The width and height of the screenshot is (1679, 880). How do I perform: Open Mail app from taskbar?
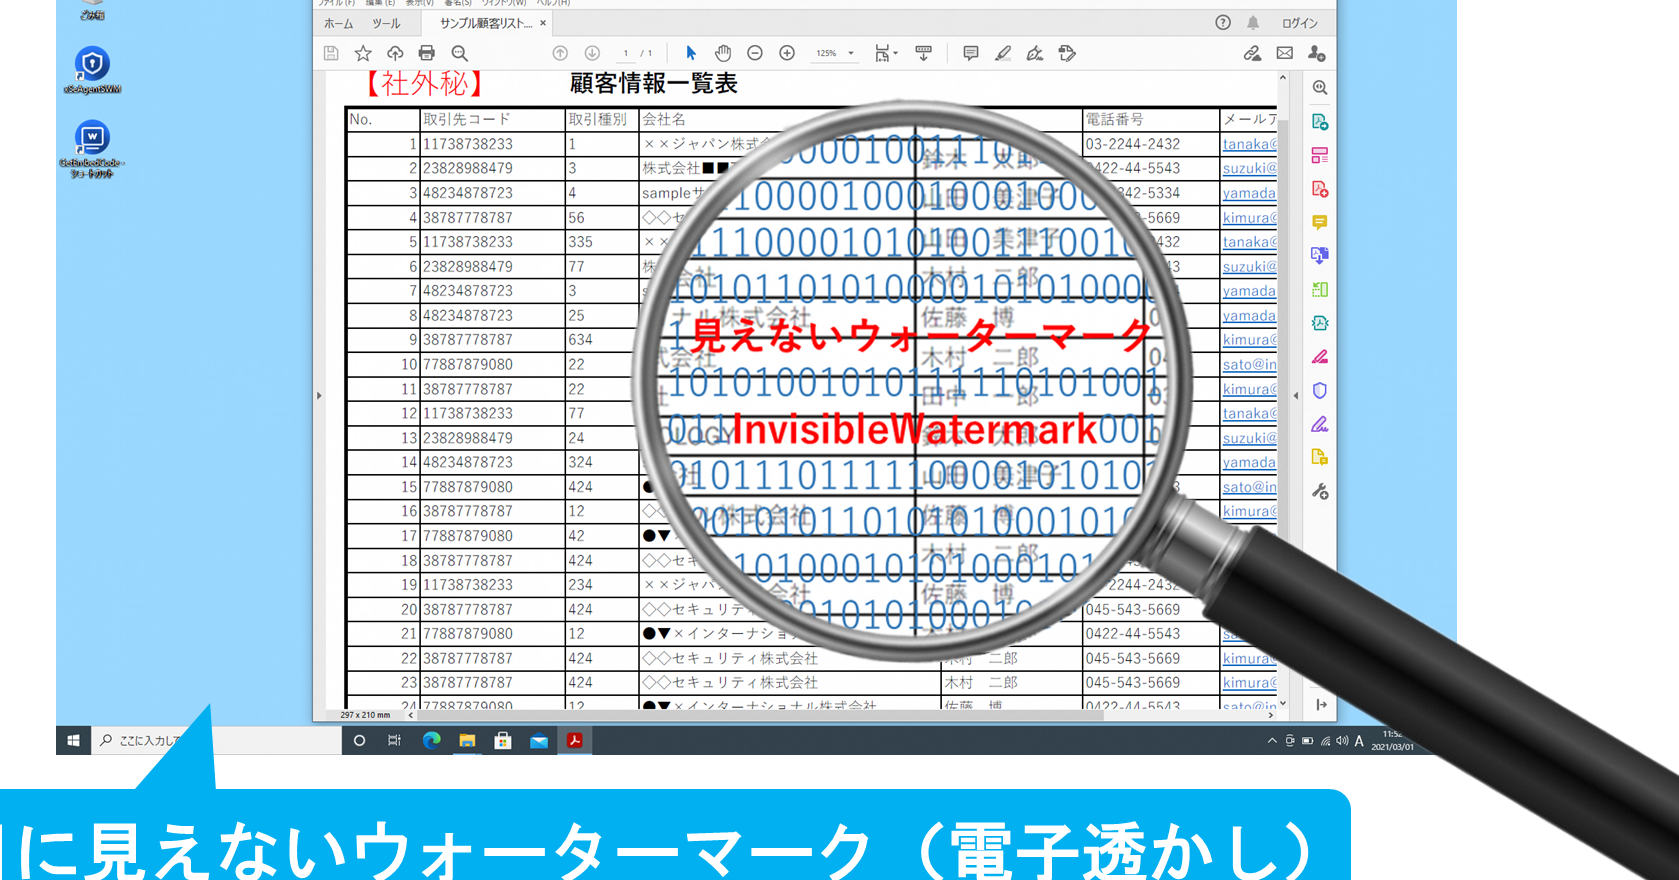pos(539,741)
